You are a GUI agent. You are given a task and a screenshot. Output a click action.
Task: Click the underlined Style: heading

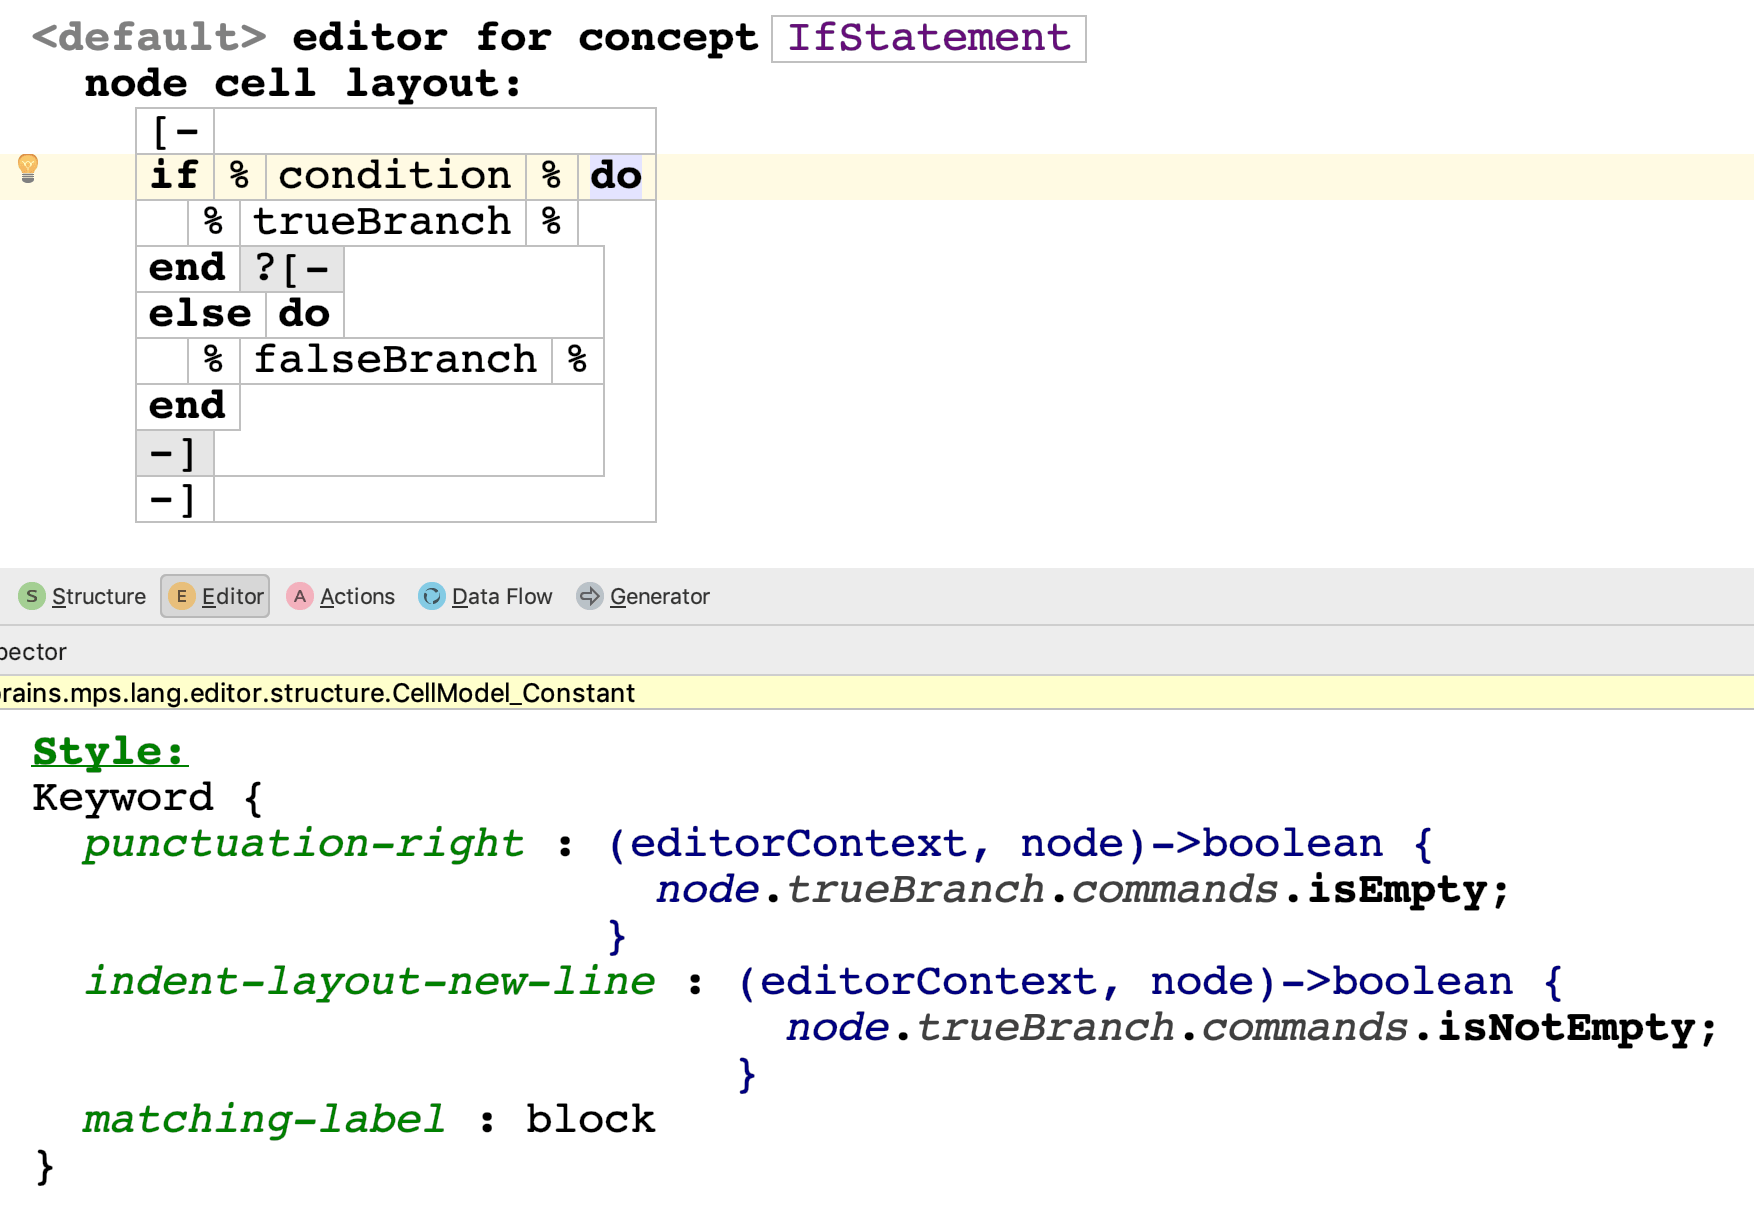pyautogui.click(x=108, y=751)
